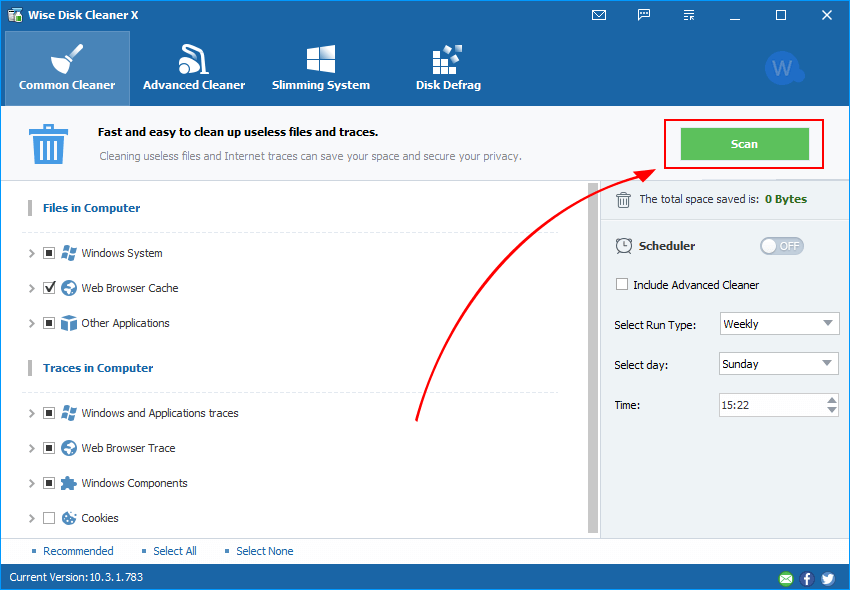
Task: Click the round W user avatar icon
Action: coord(782,68)
